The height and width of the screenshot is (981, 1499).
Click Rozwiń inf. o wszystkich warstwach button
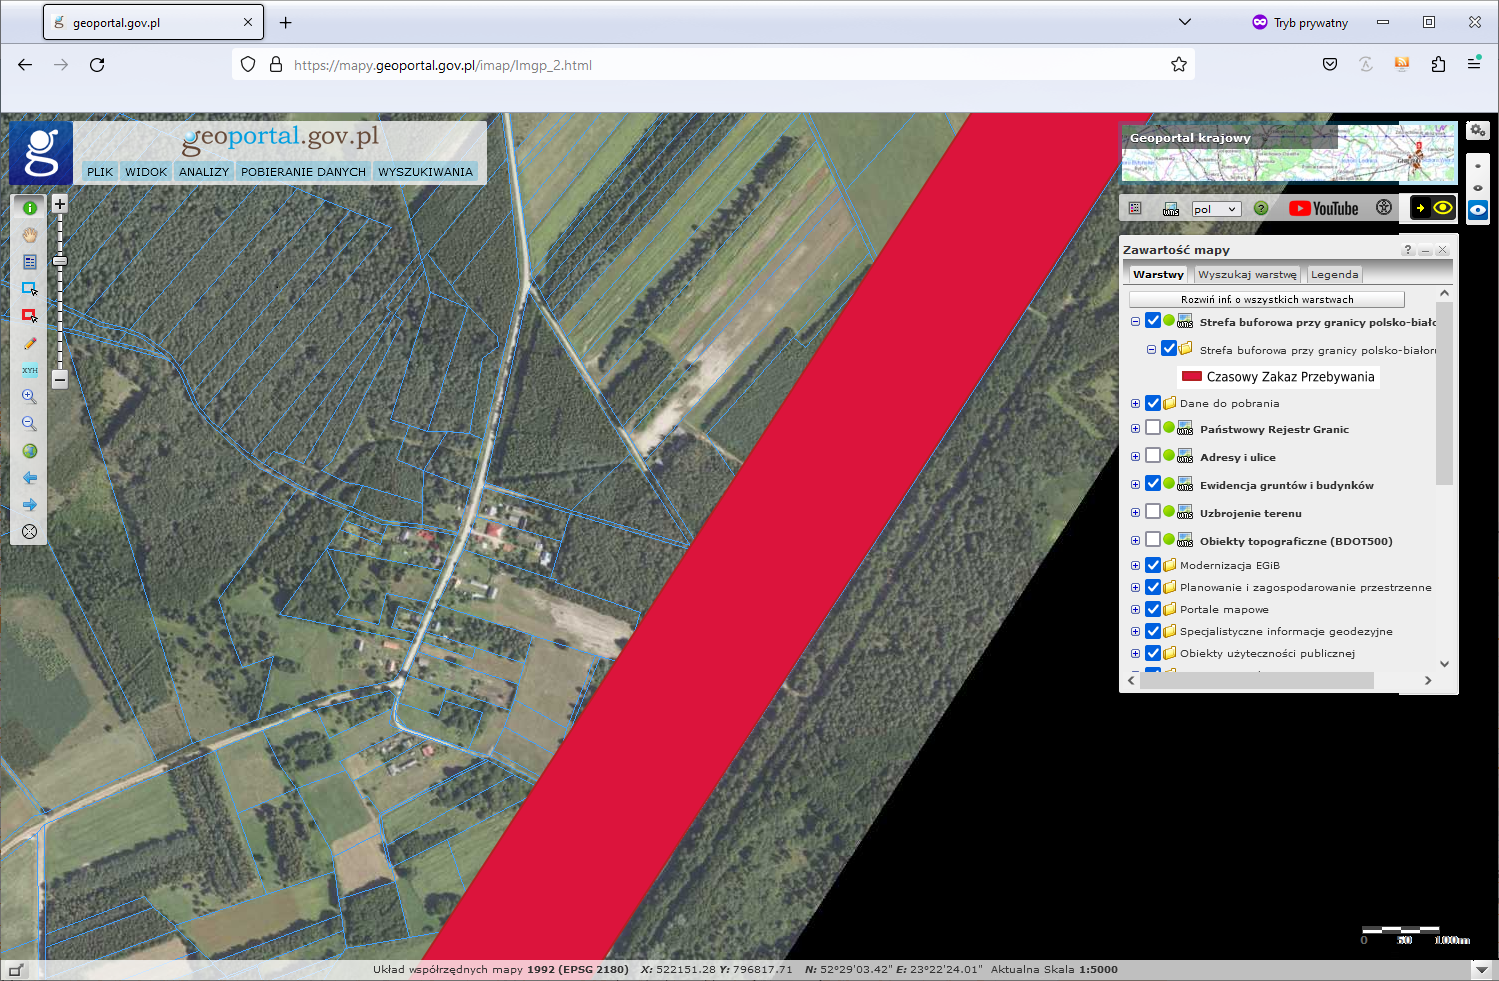pos(1266,299)
